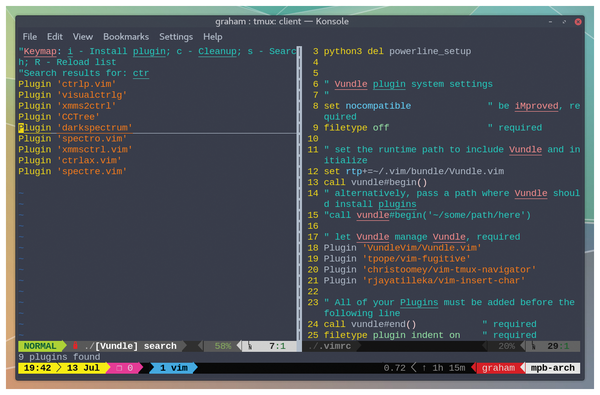The width and height of the screenshot is (600, 395).
Task: Click the '[Vundle] search' buffer name
Action: pyautogui.click(x=136, y=346)
